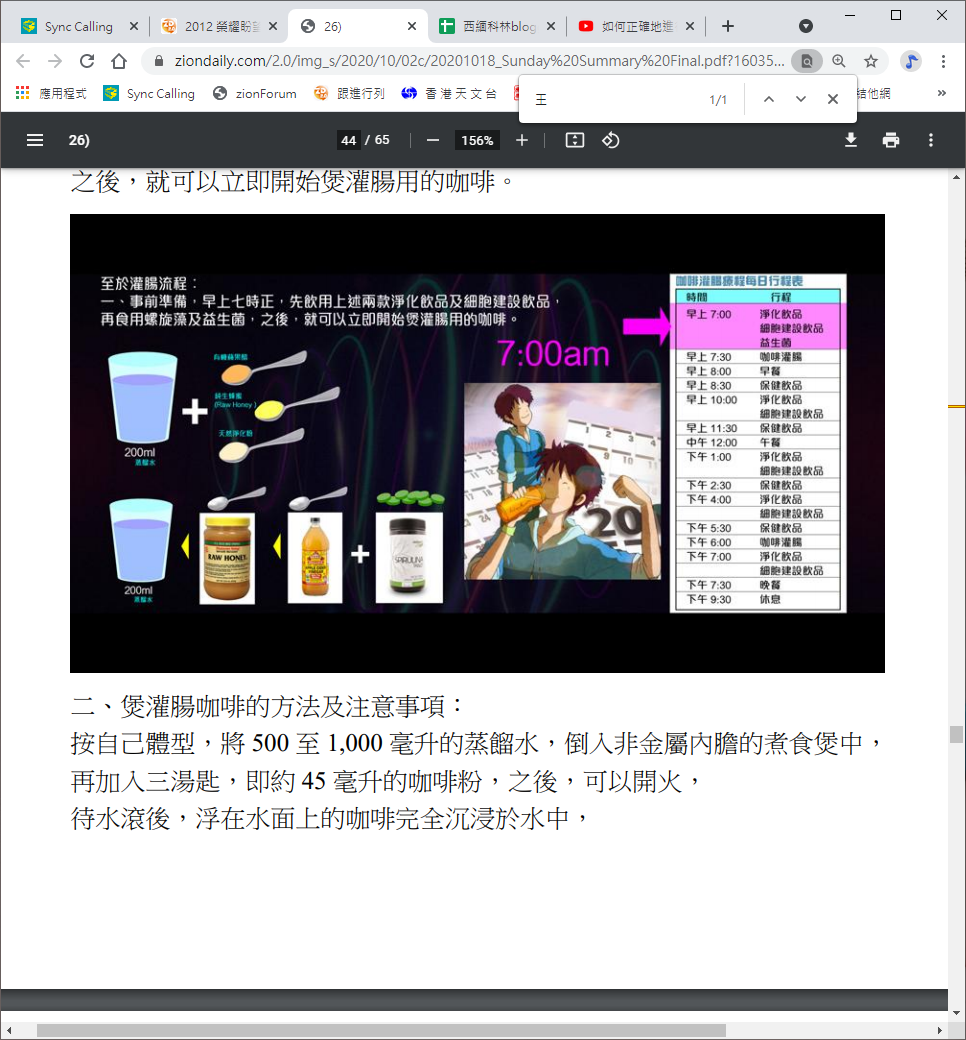Screen dimensions: 966x1040
Task: Bookmark this page with star icon
Action: pos(870,62)
